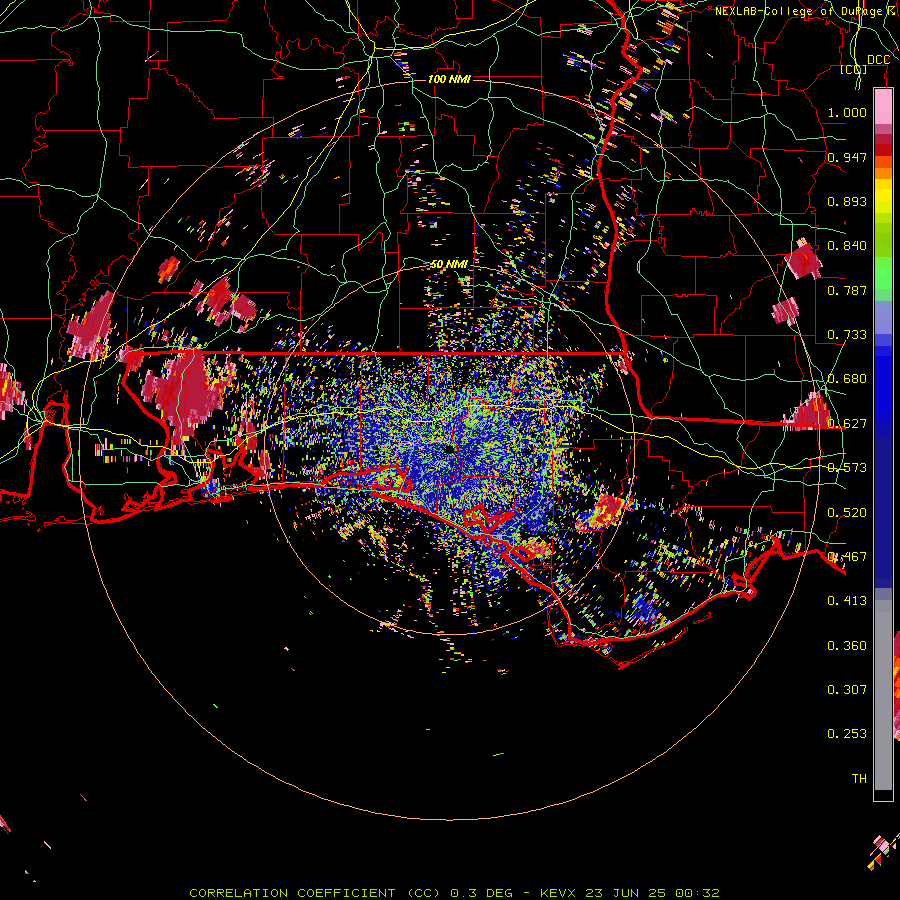Select the 0.253 value on the scale

point(847,734)
